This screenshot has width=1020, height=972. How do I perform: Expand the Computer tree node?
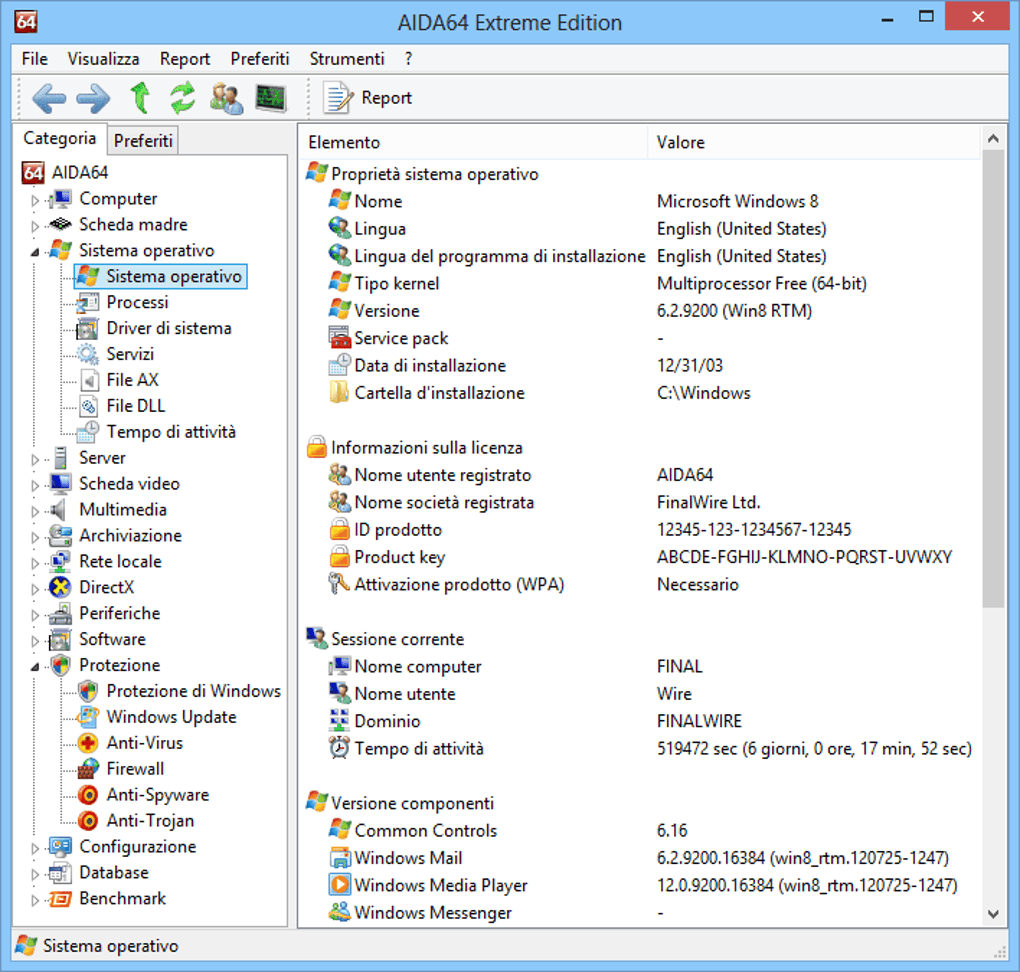pos(35,200)
